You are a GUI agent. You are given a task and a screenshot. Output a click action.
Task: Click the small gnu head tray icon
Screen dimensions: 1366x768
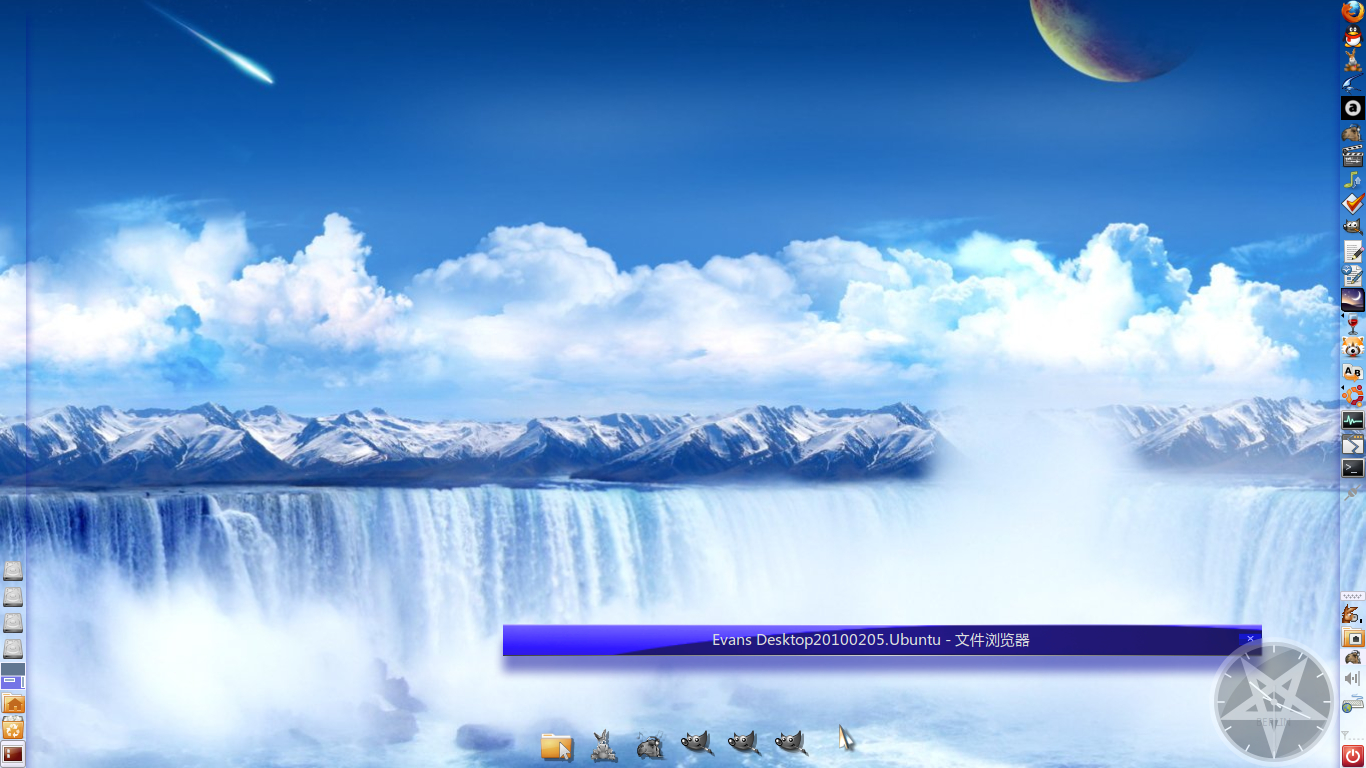point(1353,658)
